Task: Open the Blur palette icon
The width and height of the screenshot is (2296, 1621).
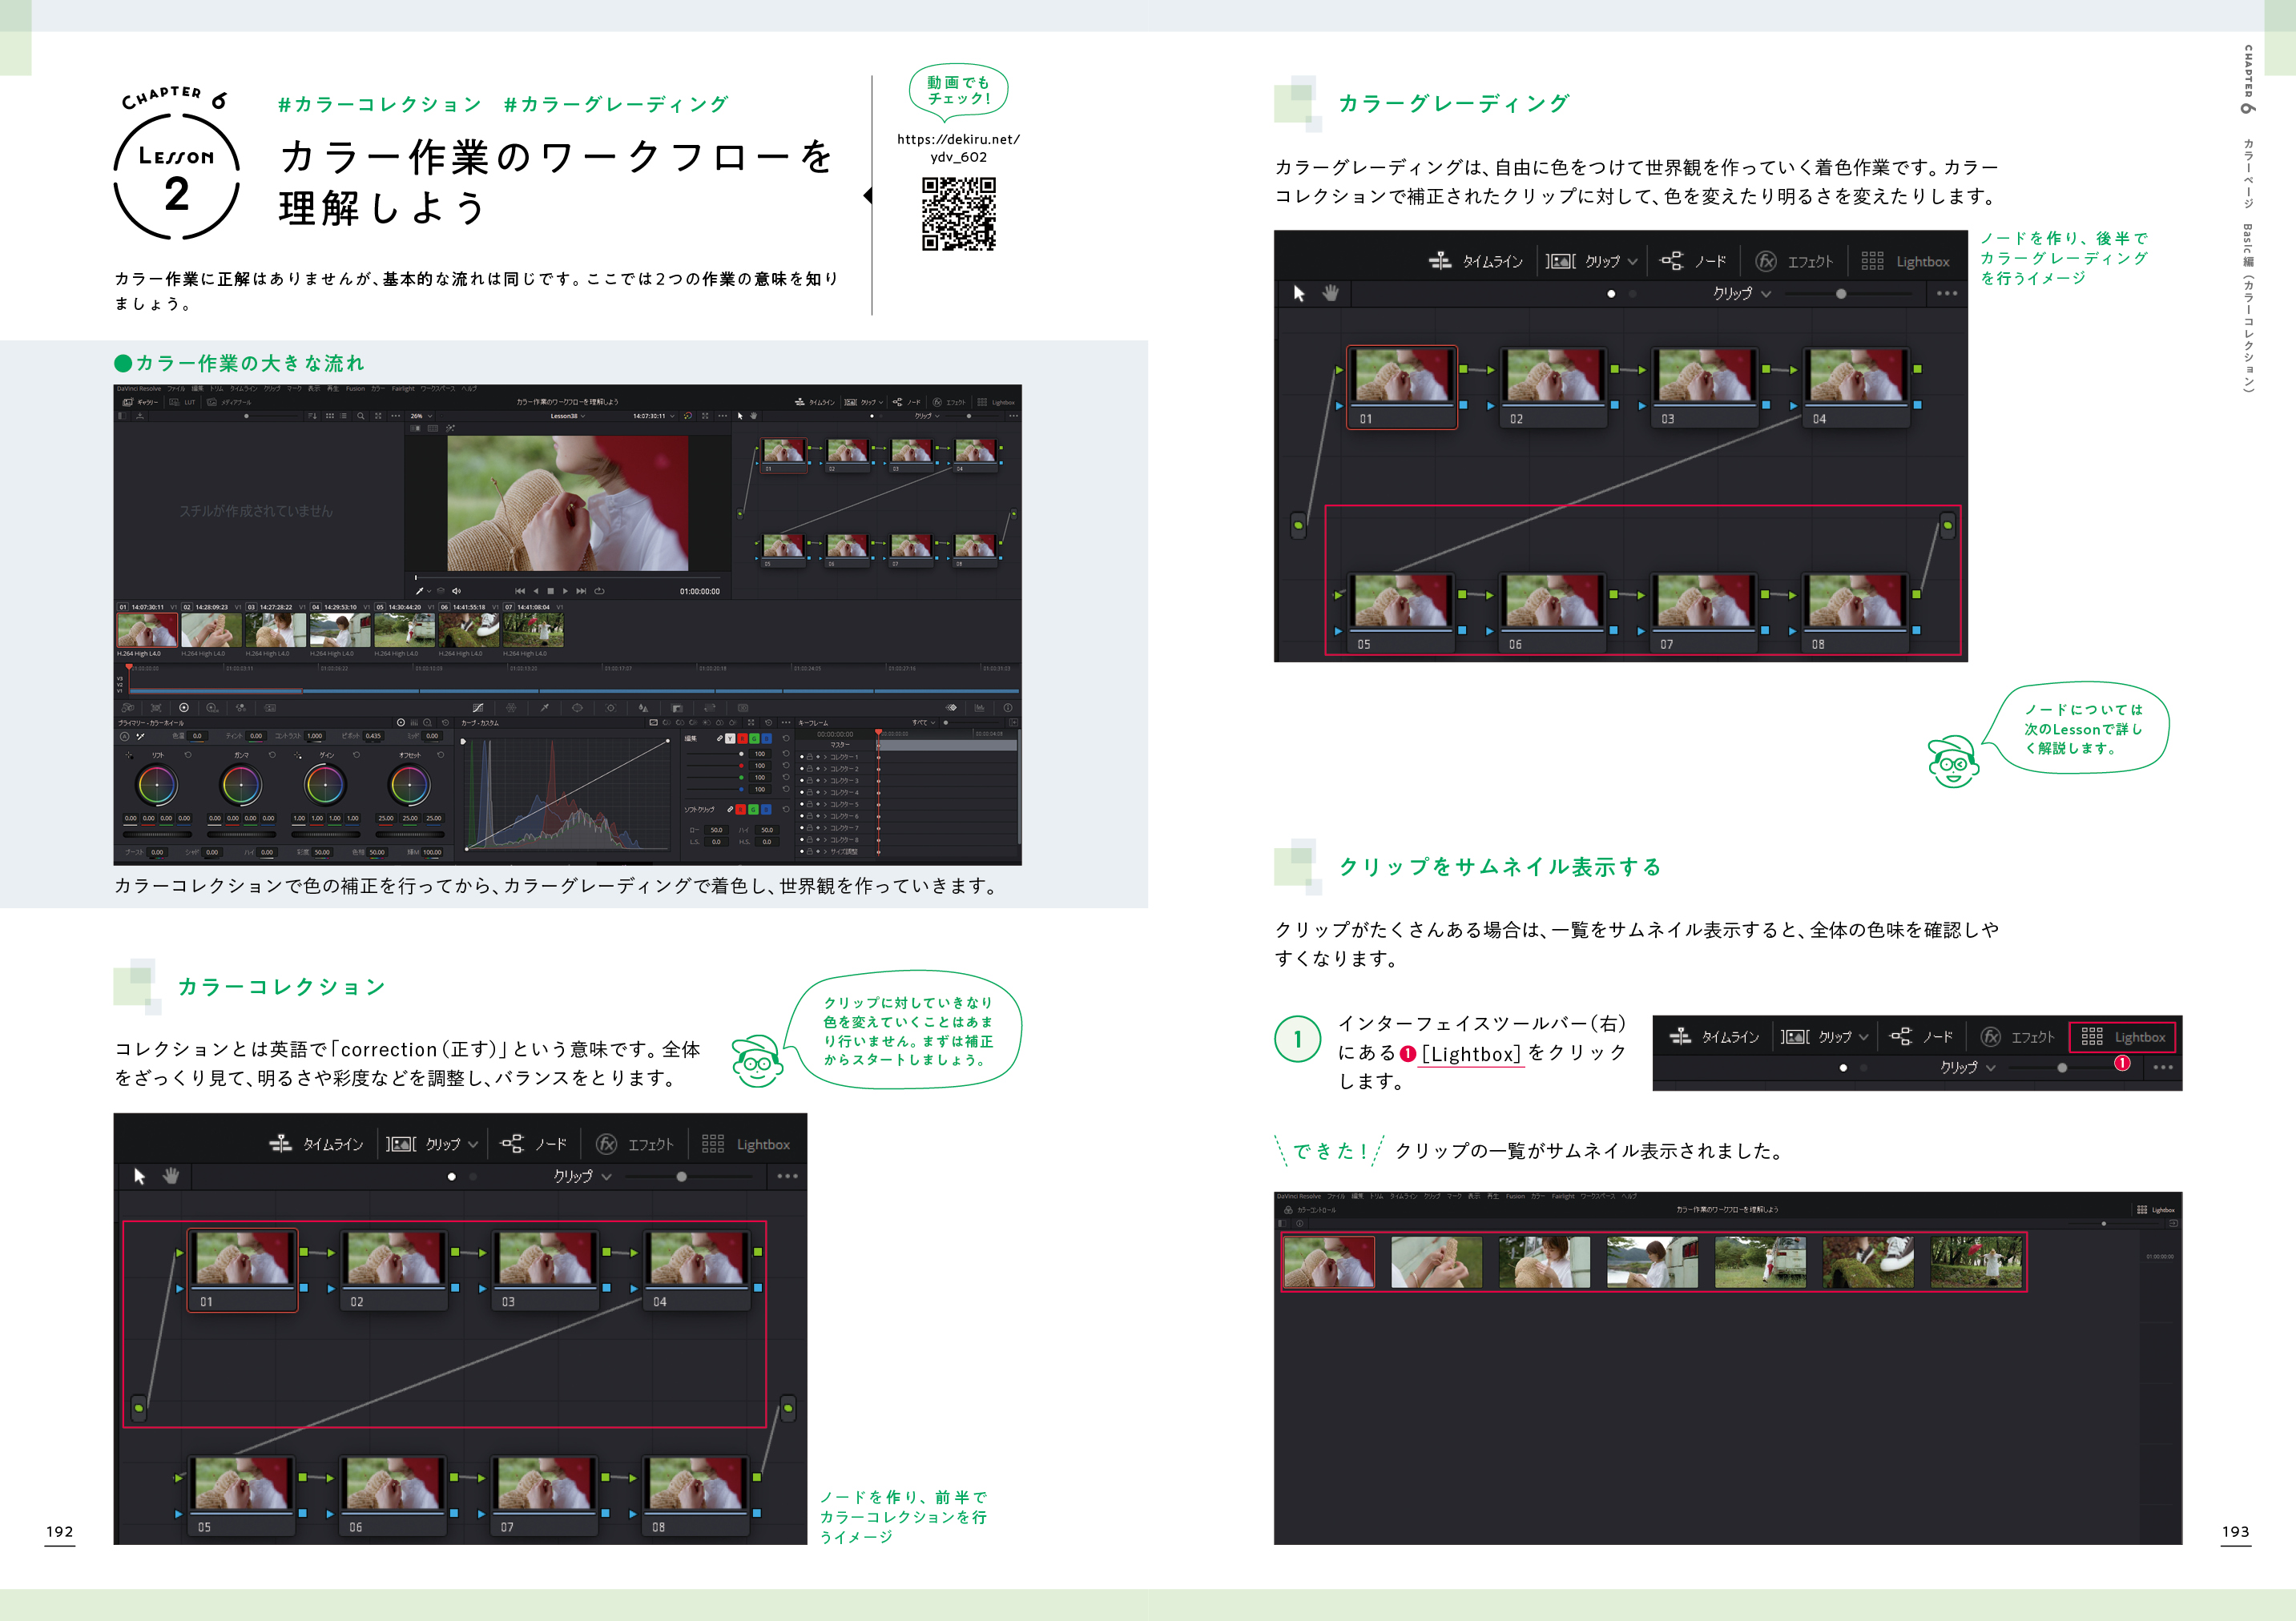Action: pos(643,708)
